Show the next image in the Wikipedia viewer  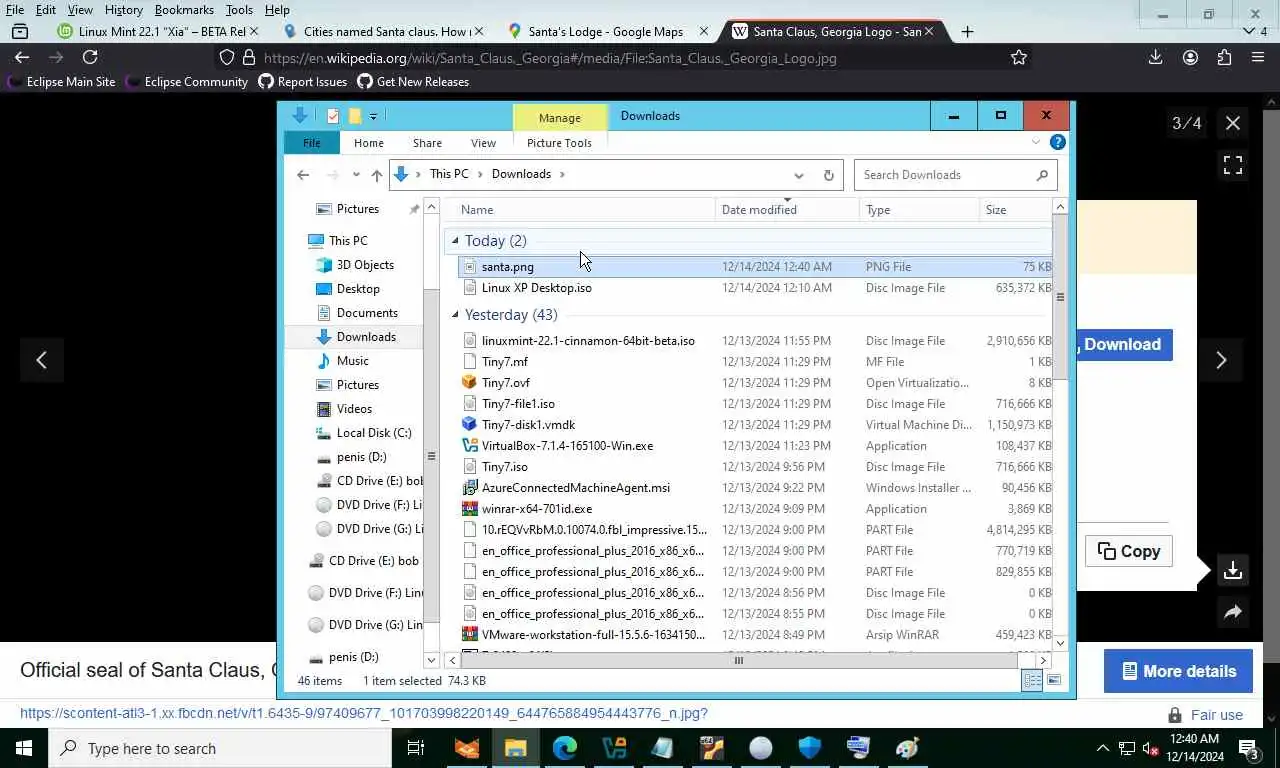(1221, 361)
